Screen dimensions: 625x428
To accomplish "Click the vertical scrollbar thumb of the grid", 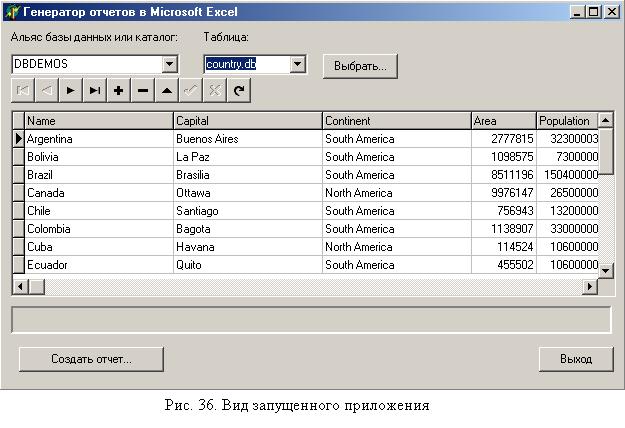I will (605, 151).
